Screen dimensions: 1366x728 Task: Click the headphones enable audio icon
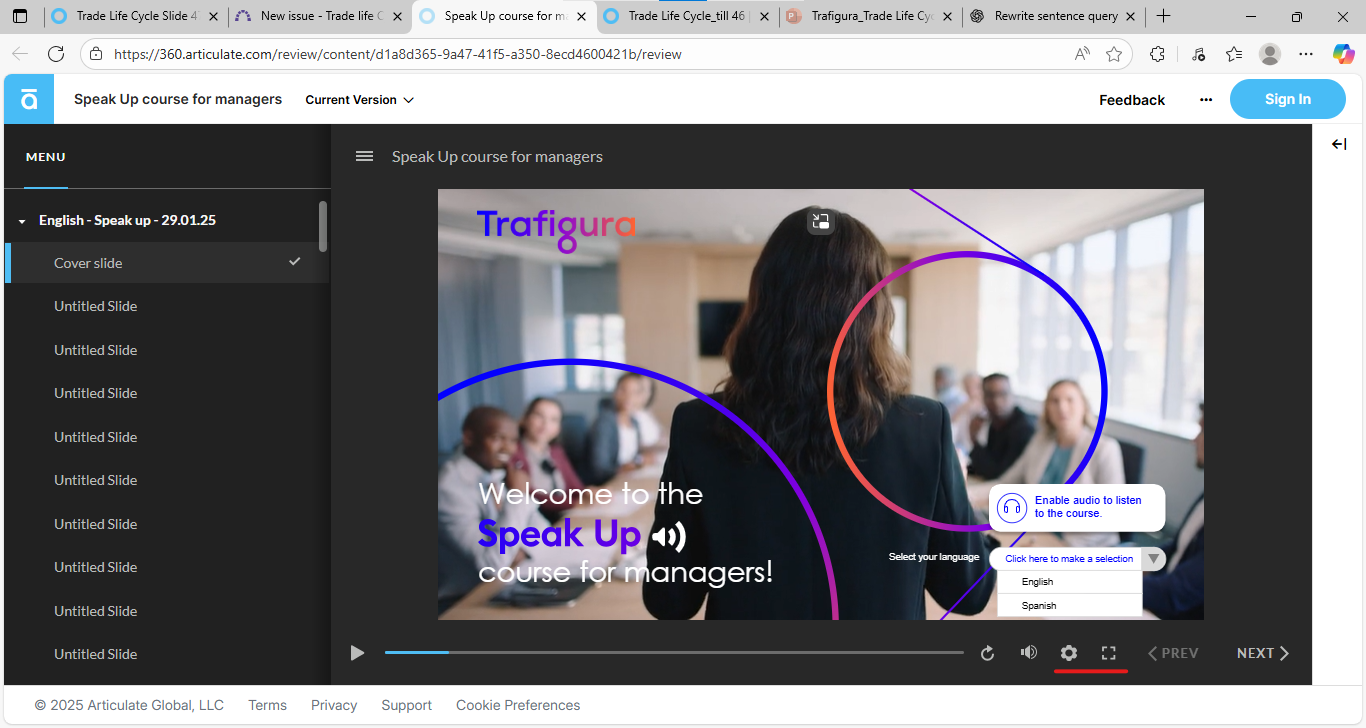point(1012,508)
